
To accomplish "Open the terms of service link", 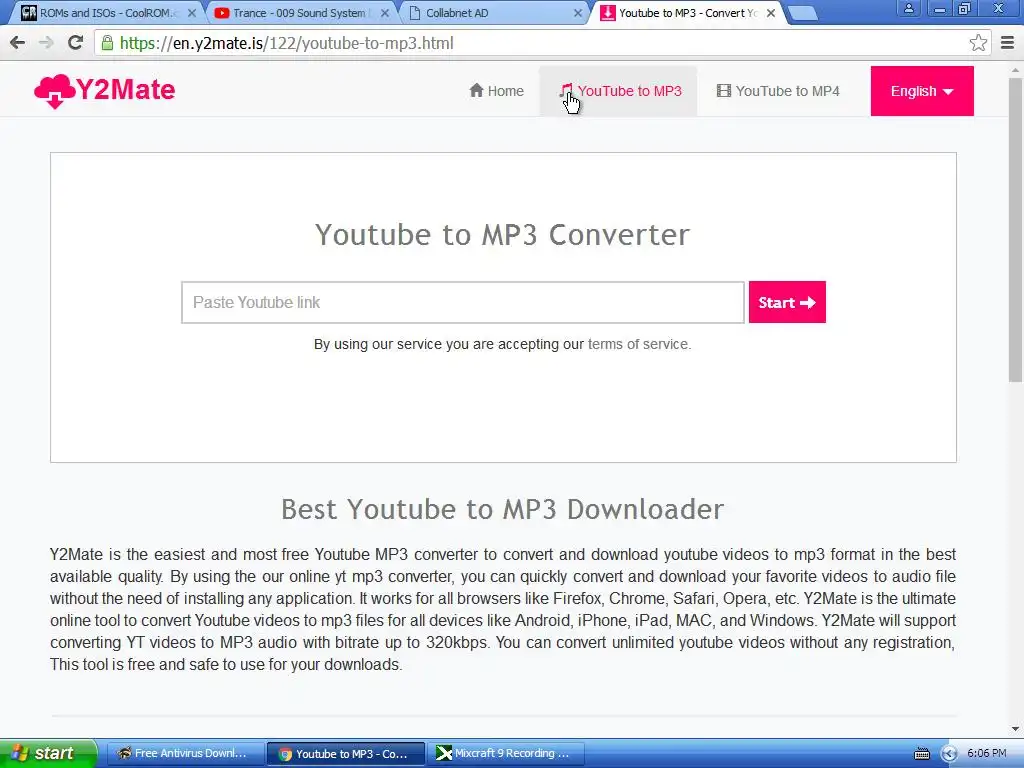I will tap(637, 344).
